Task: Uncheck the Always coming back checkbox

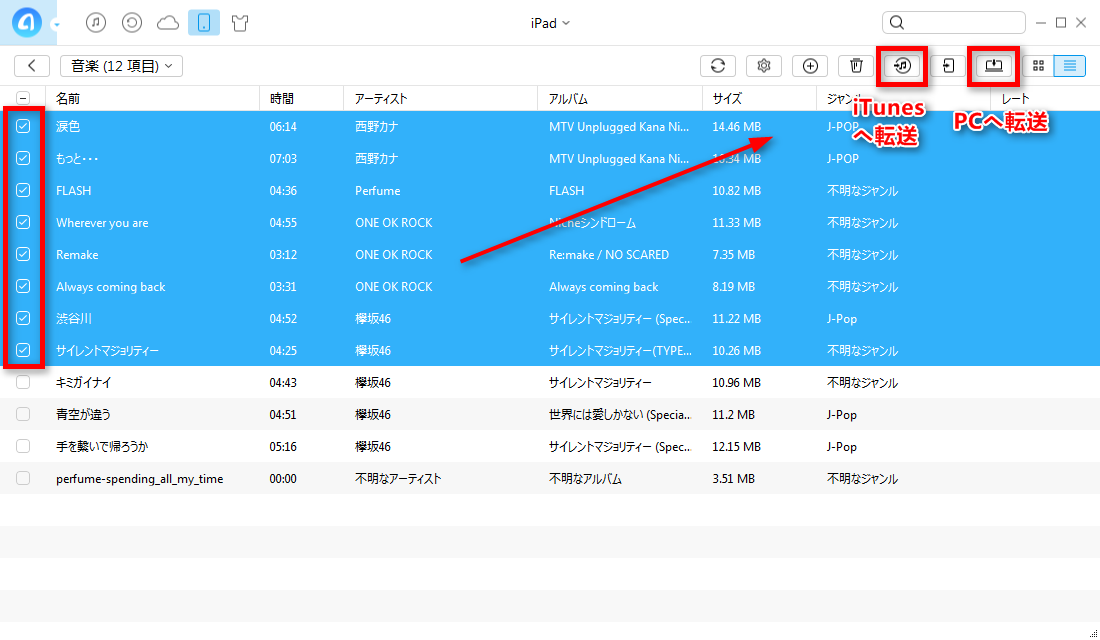Action: pos(23,286)
